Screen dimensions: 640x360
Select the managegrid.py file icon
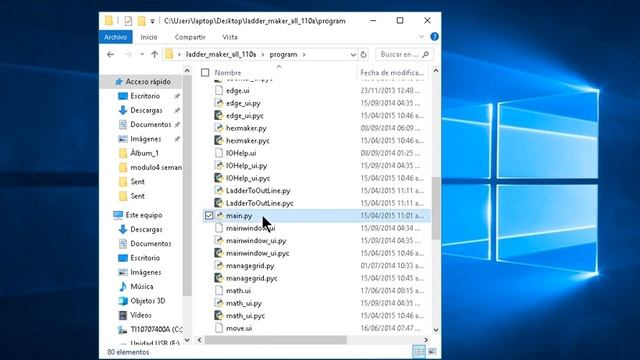219,266
